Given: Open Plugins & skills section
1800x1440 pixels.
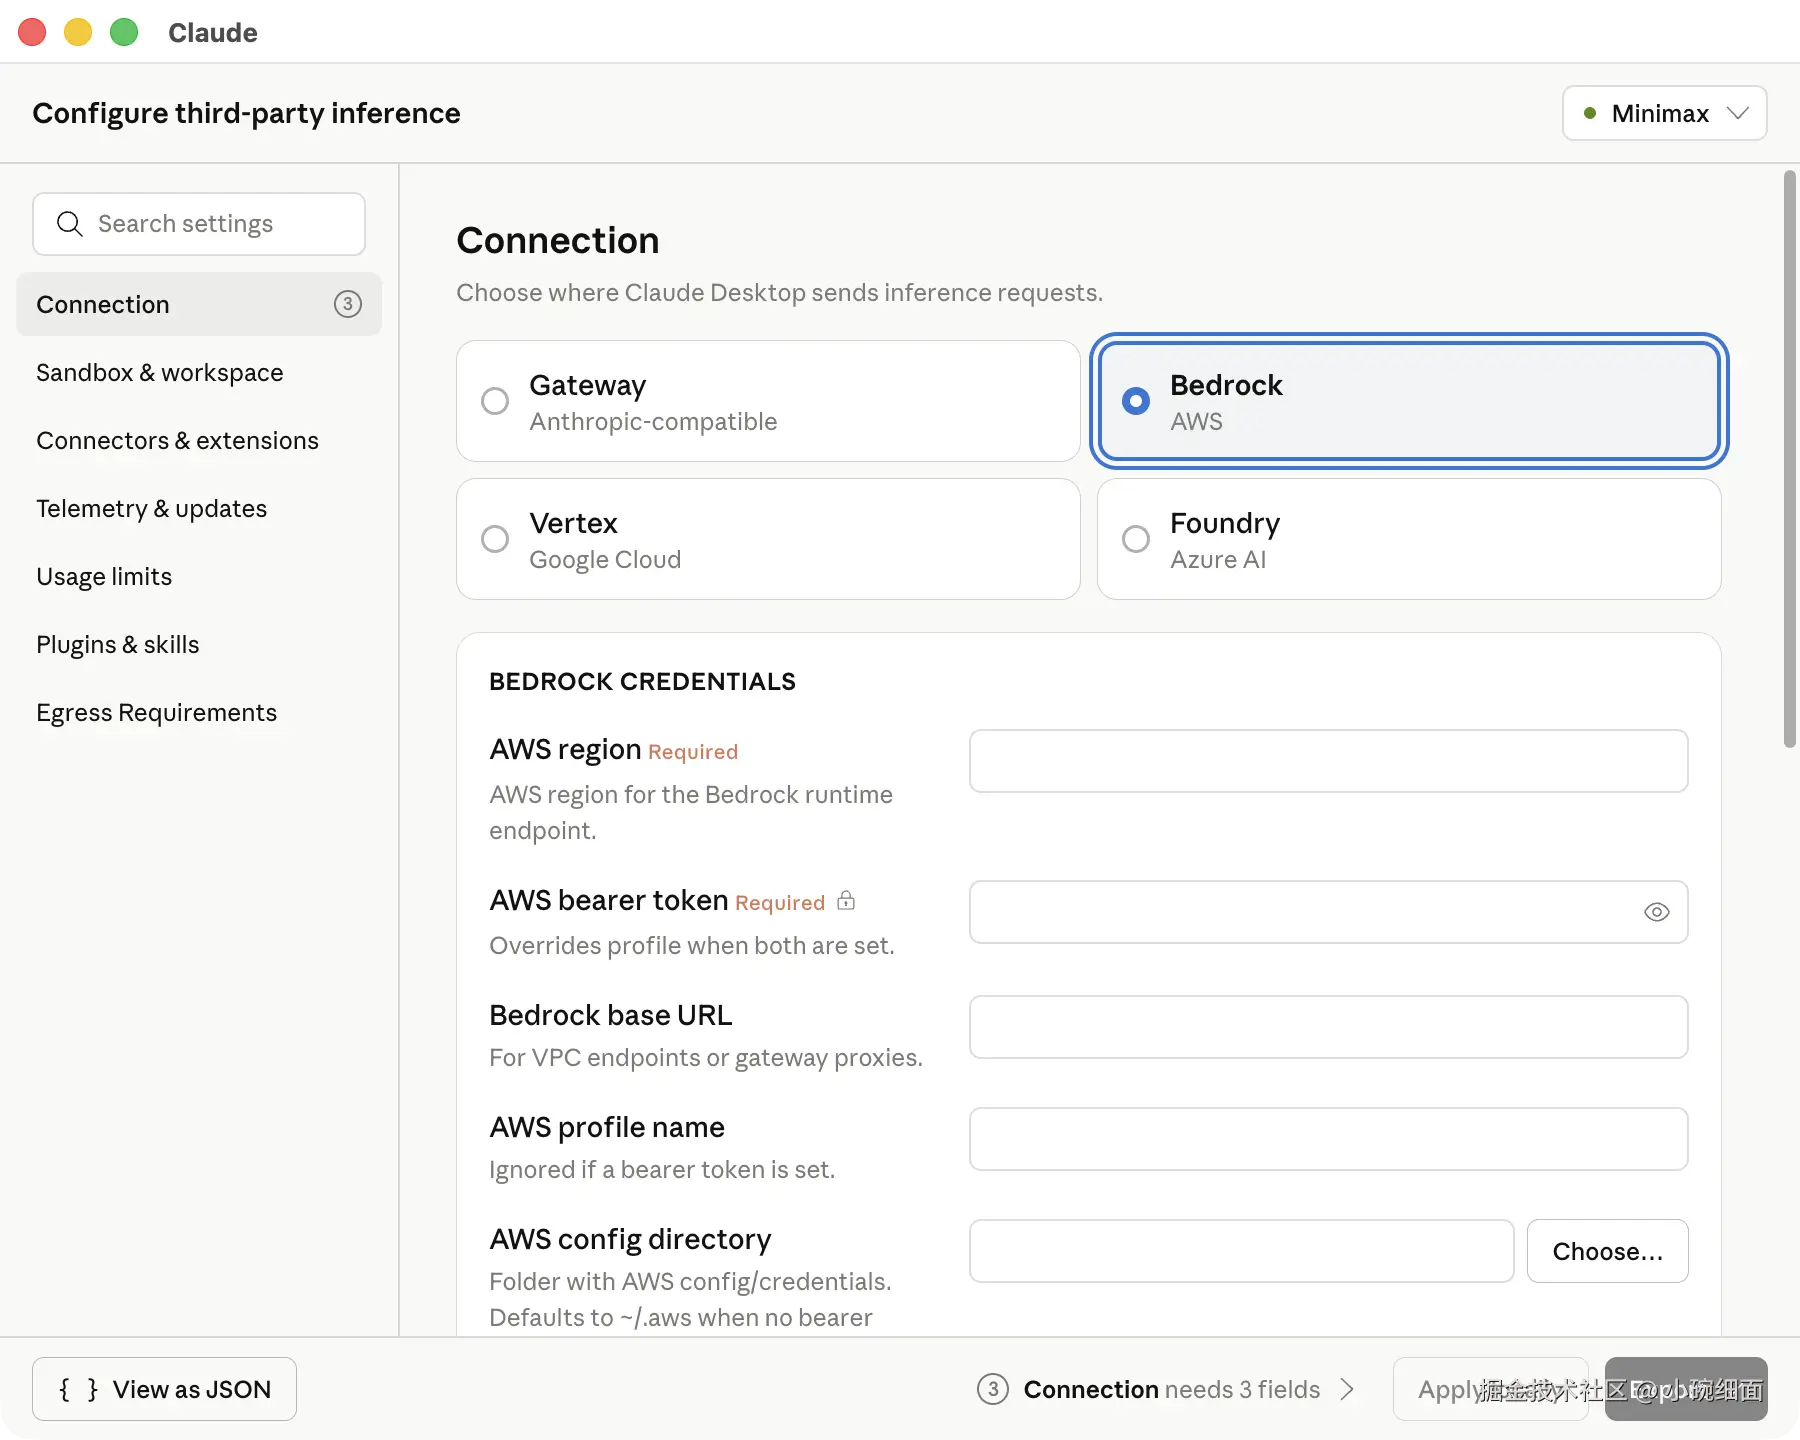Looking at the screenshot, I should point(118,645).
